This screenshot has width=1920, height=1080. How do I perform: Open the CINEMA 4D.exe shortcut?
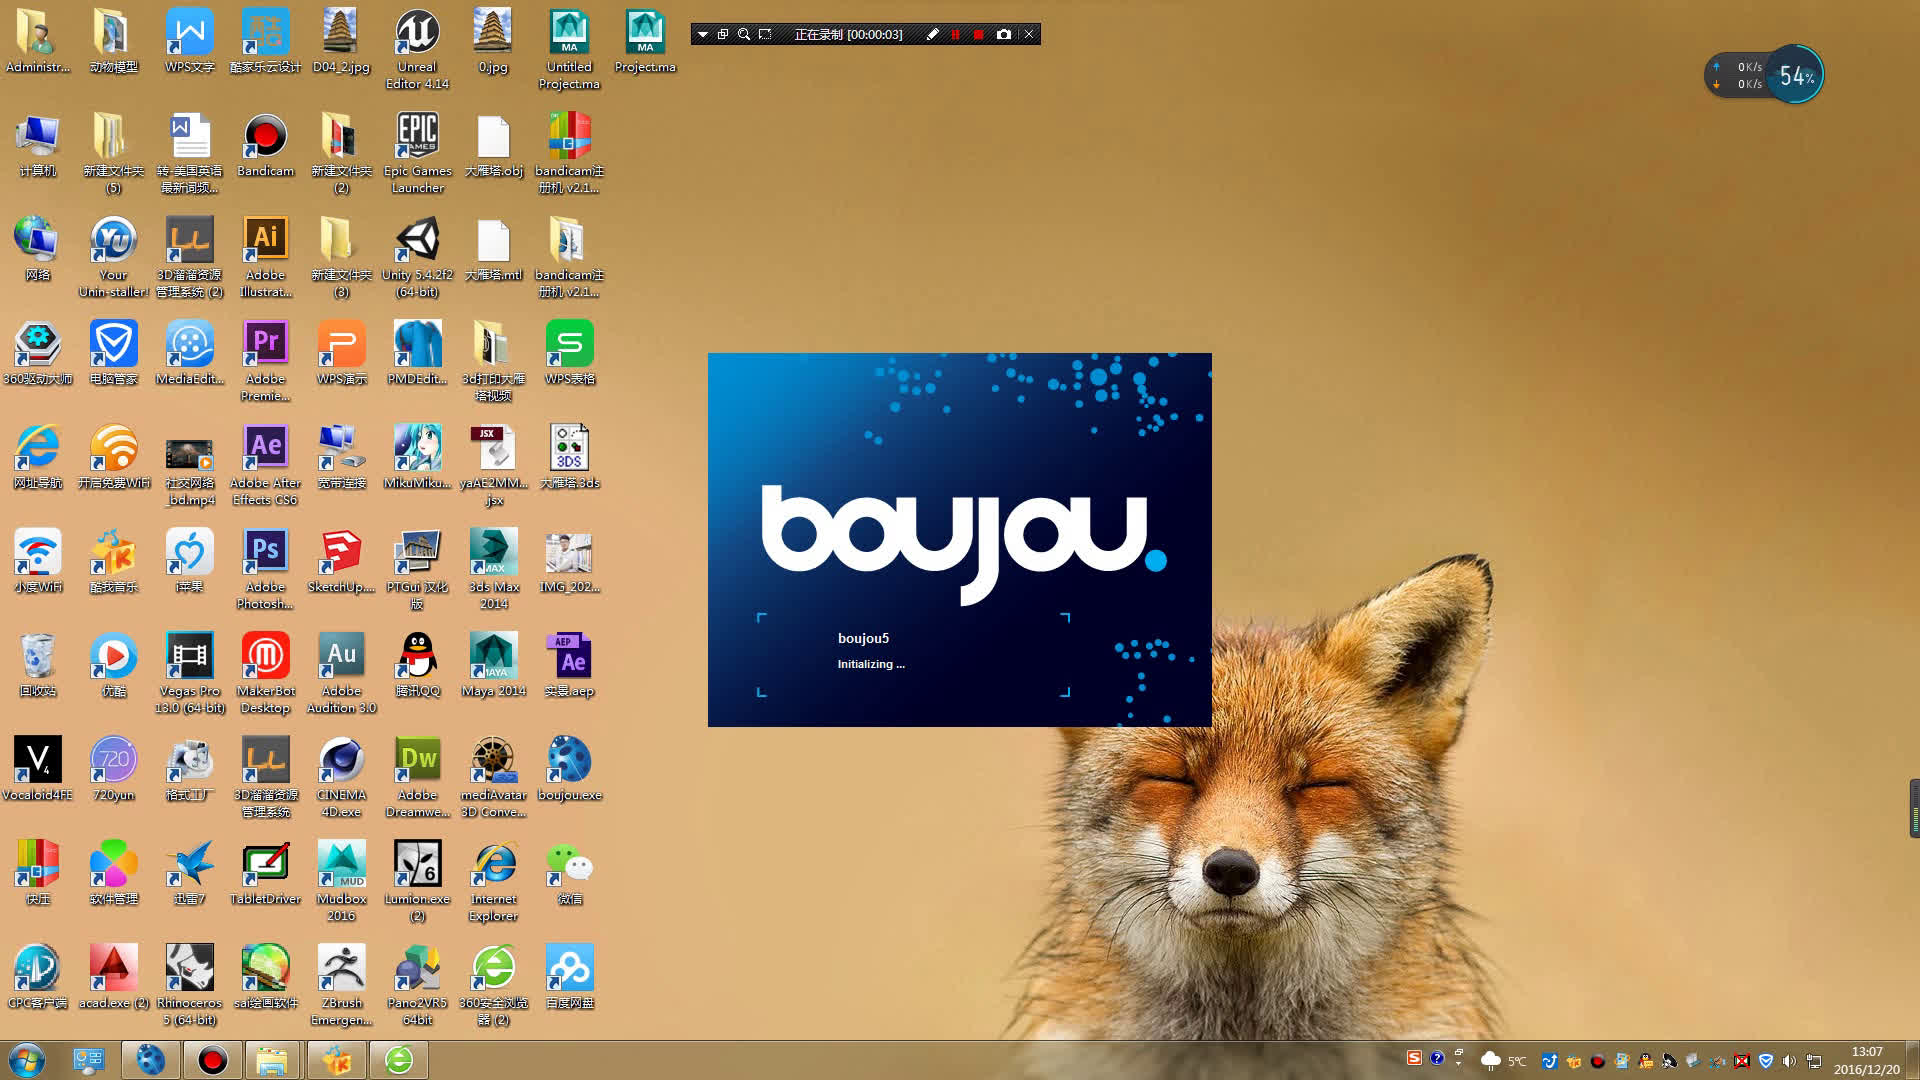point(341,777)
